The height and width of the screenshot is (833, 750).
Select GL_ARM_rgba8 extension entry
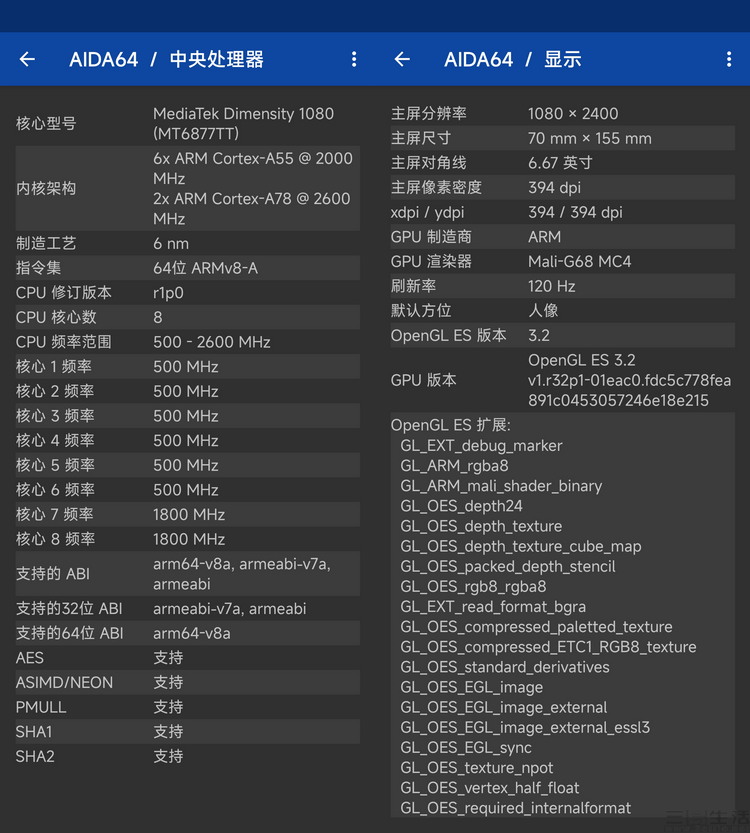click(454, 465)
